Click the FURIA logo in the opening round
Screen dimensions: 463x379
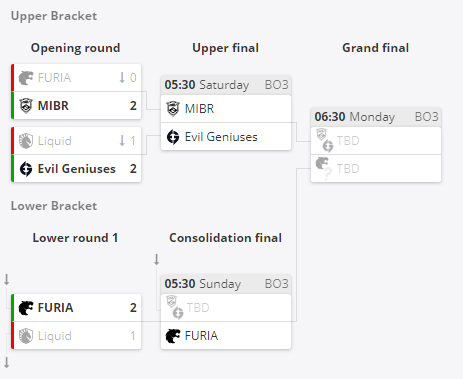coord(26,78)
